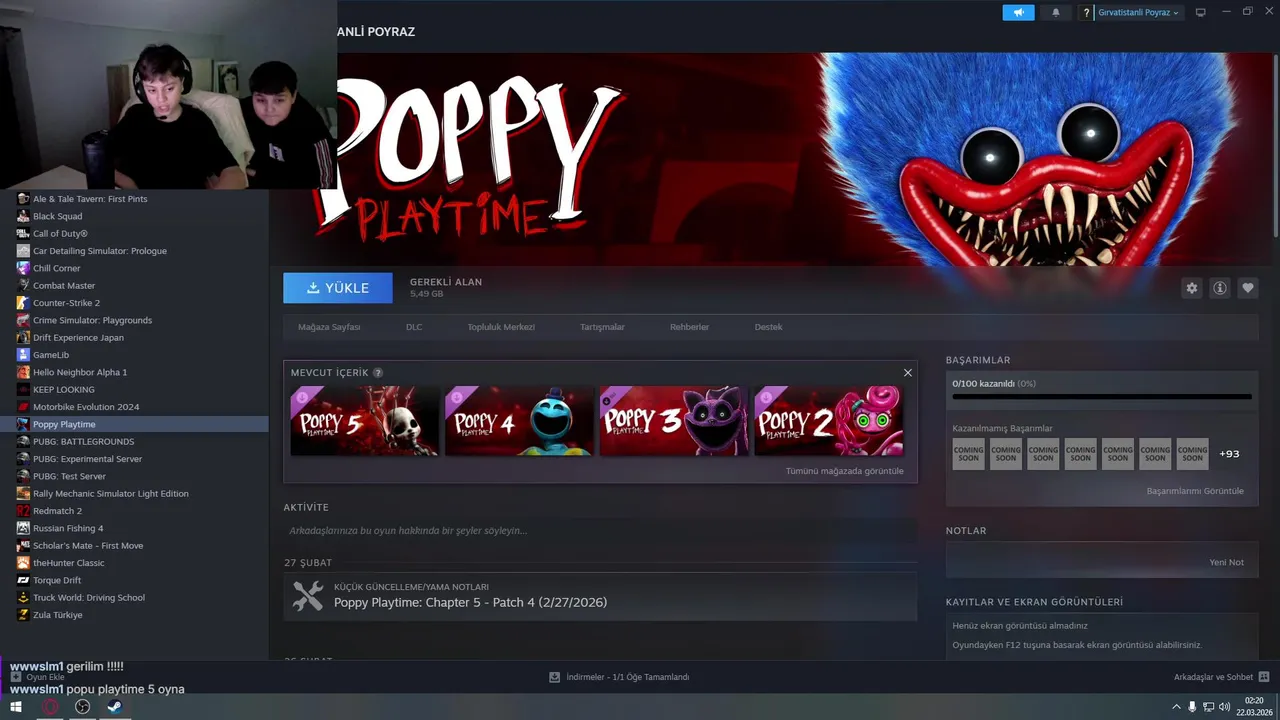Open the notifications bell
The image size is (1280, 720).
[x=1056, y=12]
